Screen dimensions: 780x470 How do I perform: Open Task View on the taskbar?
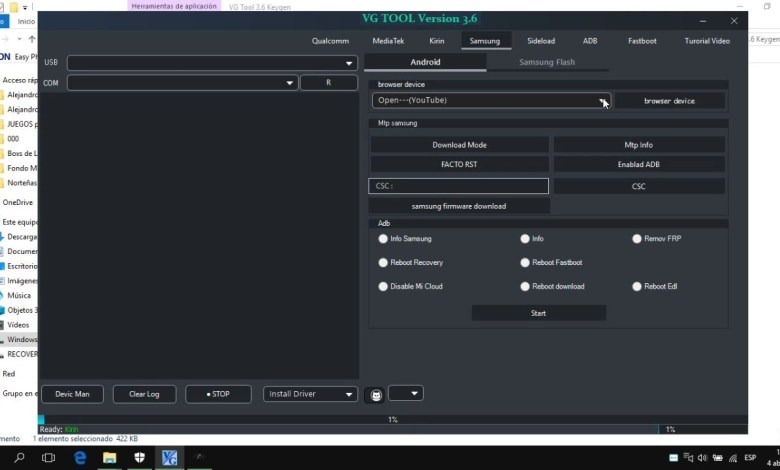[x=48, y=458]
